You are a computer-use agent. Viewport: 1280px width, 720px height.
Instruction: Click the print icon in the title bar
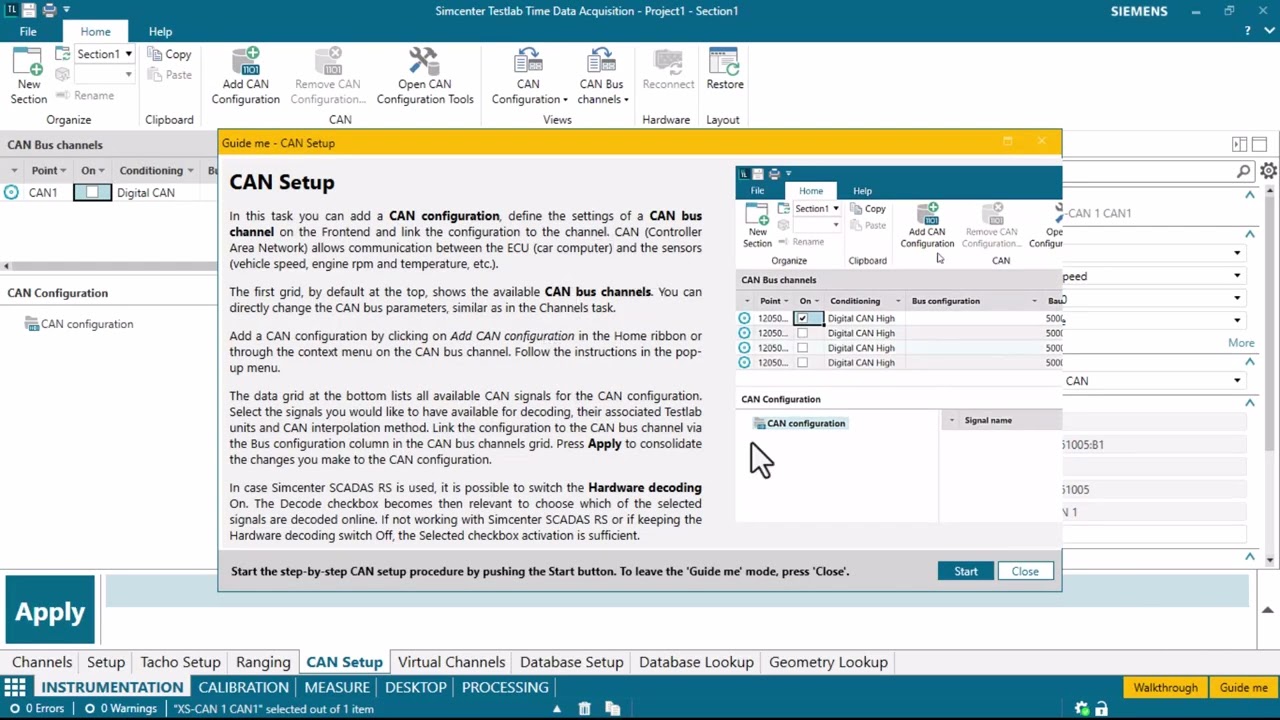[x=49, y=10]
